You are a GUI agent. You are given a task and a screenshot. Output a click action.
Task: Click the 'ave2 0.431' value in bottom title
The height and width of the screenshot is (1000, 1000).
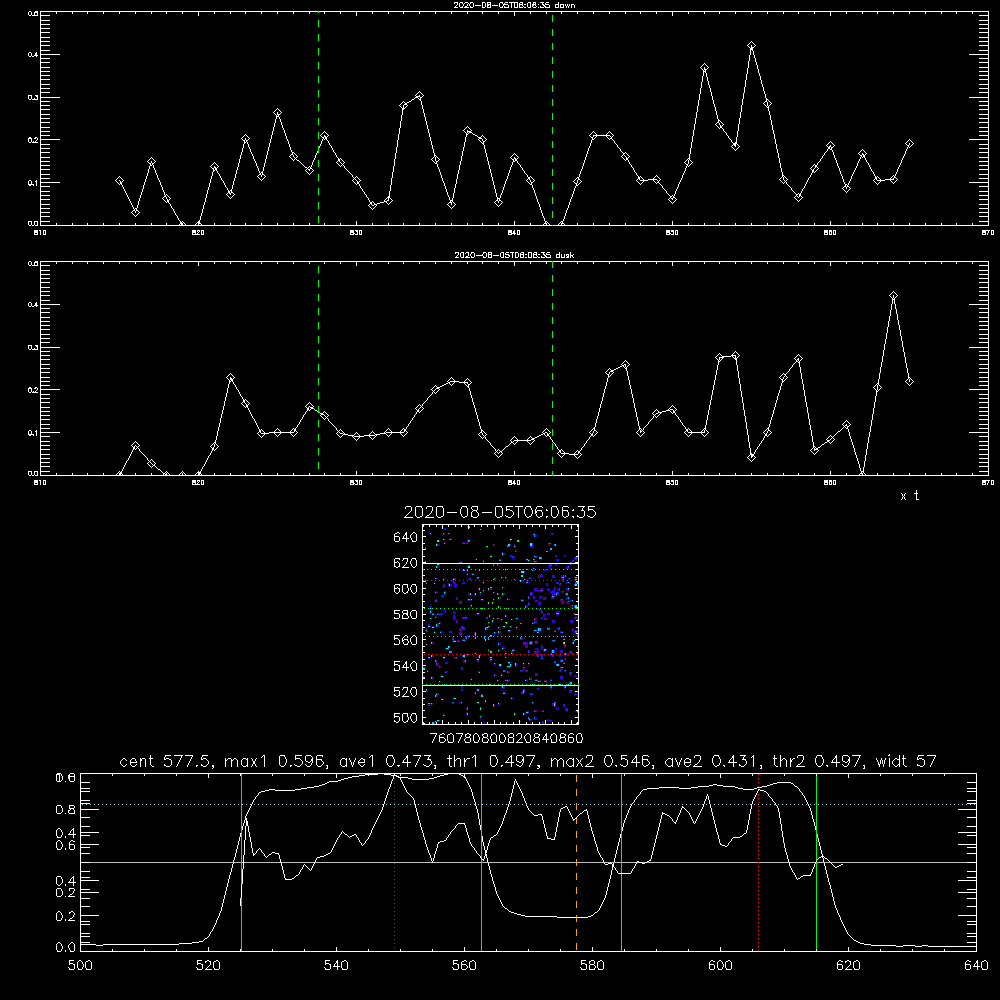point(713,761)
